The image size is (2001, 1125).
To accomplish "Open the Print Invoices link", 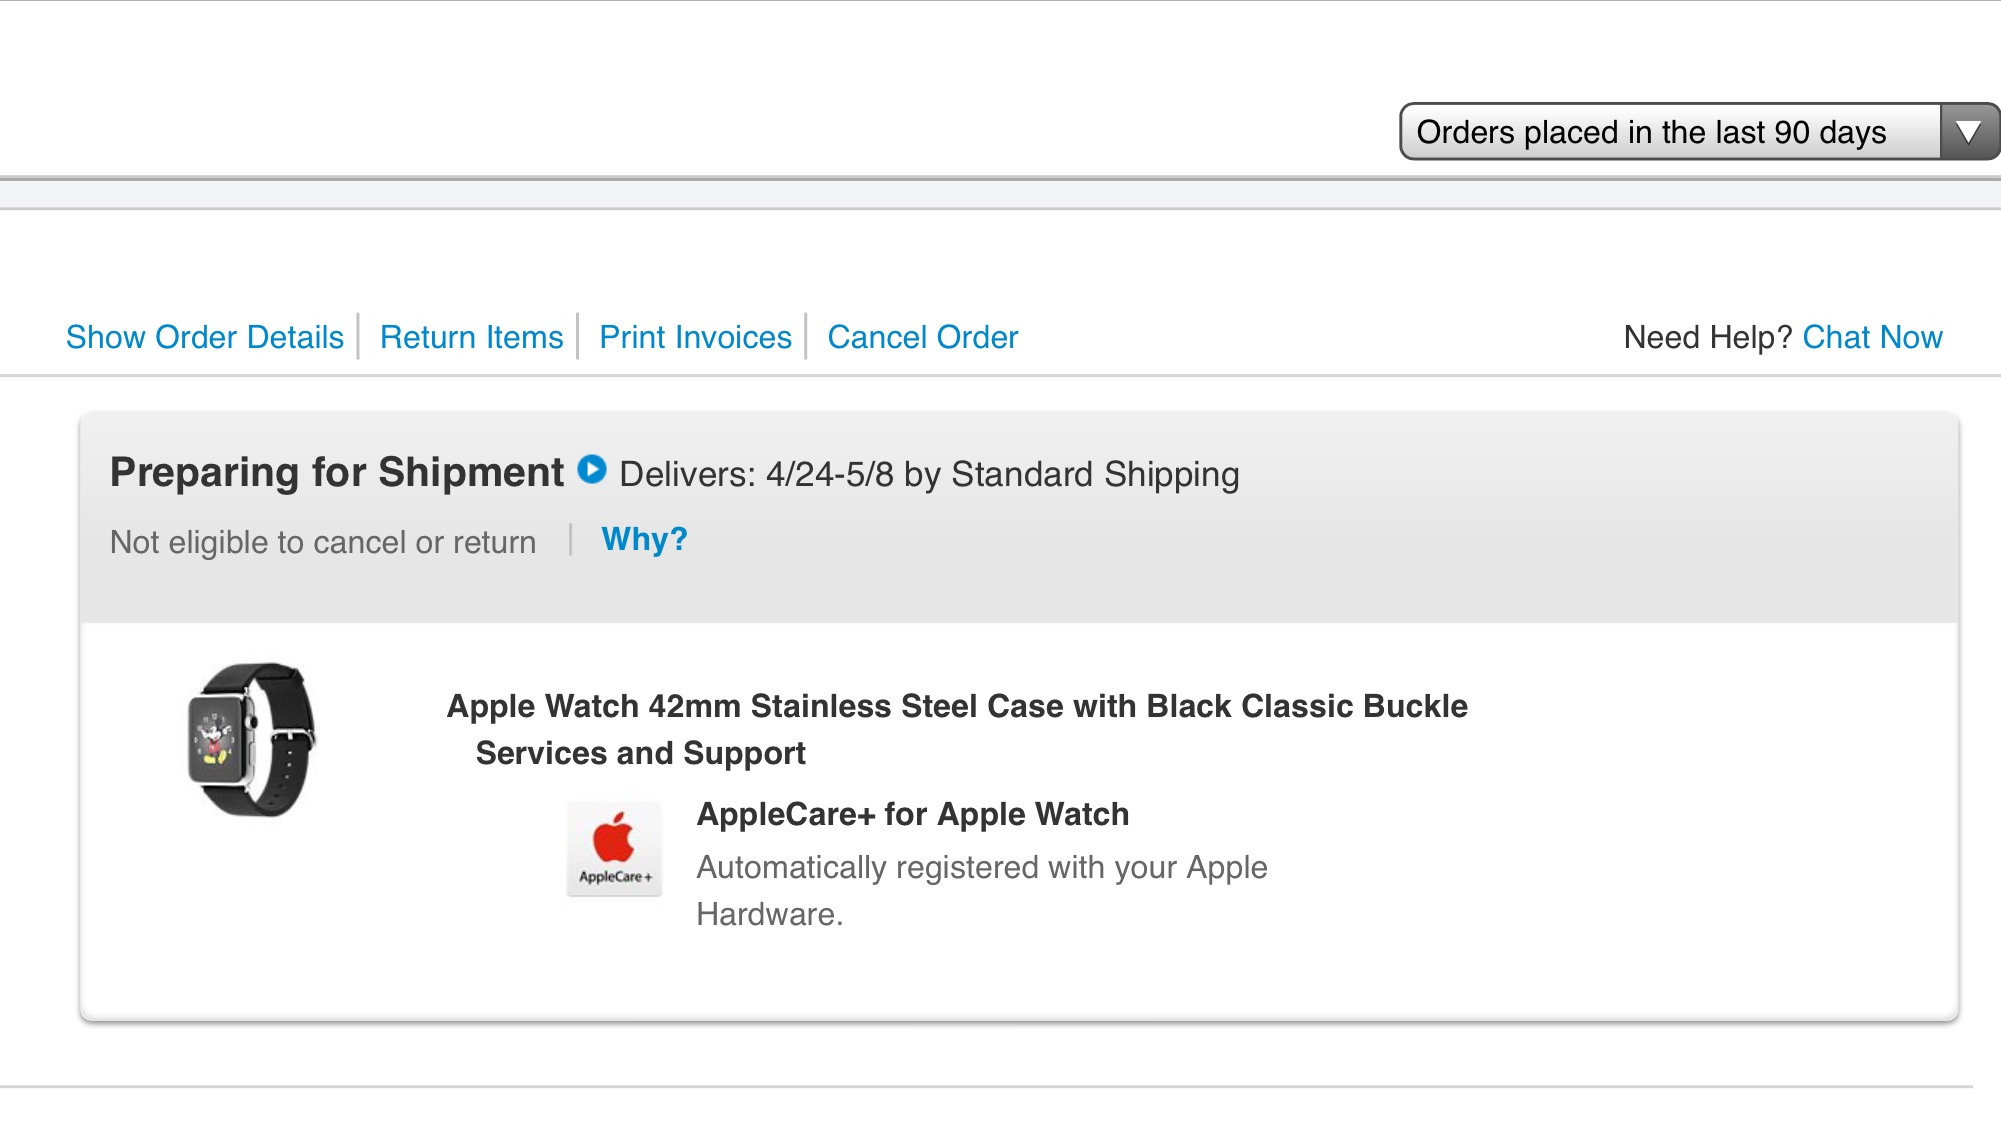I will (696, 338).
